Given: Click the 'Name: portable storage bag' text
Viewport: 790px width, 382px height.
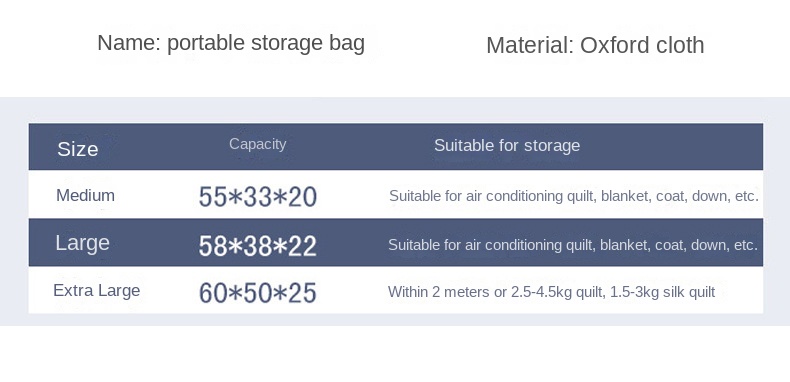Looking at the screenshot, I should pyautogui.click(x=231, y=43).
